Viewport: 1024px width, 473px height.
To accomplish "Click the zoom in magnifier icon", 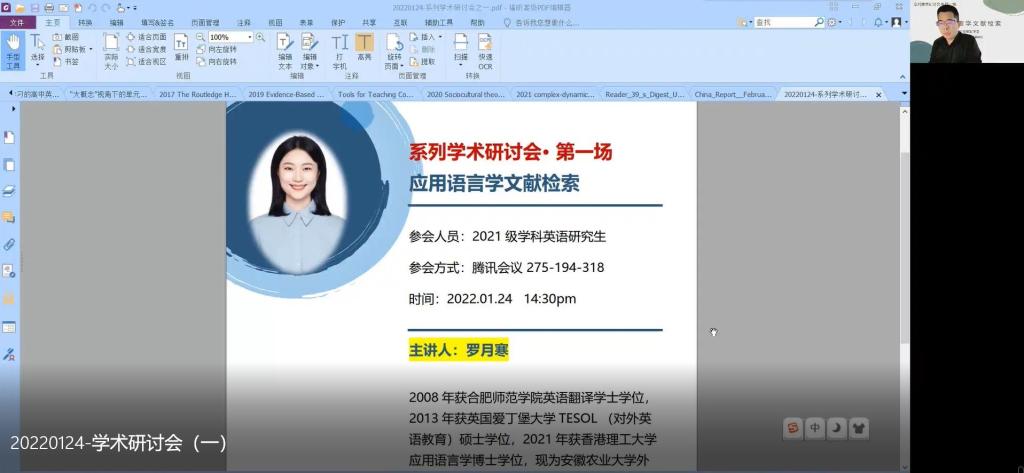I will [x=261, y=37].
